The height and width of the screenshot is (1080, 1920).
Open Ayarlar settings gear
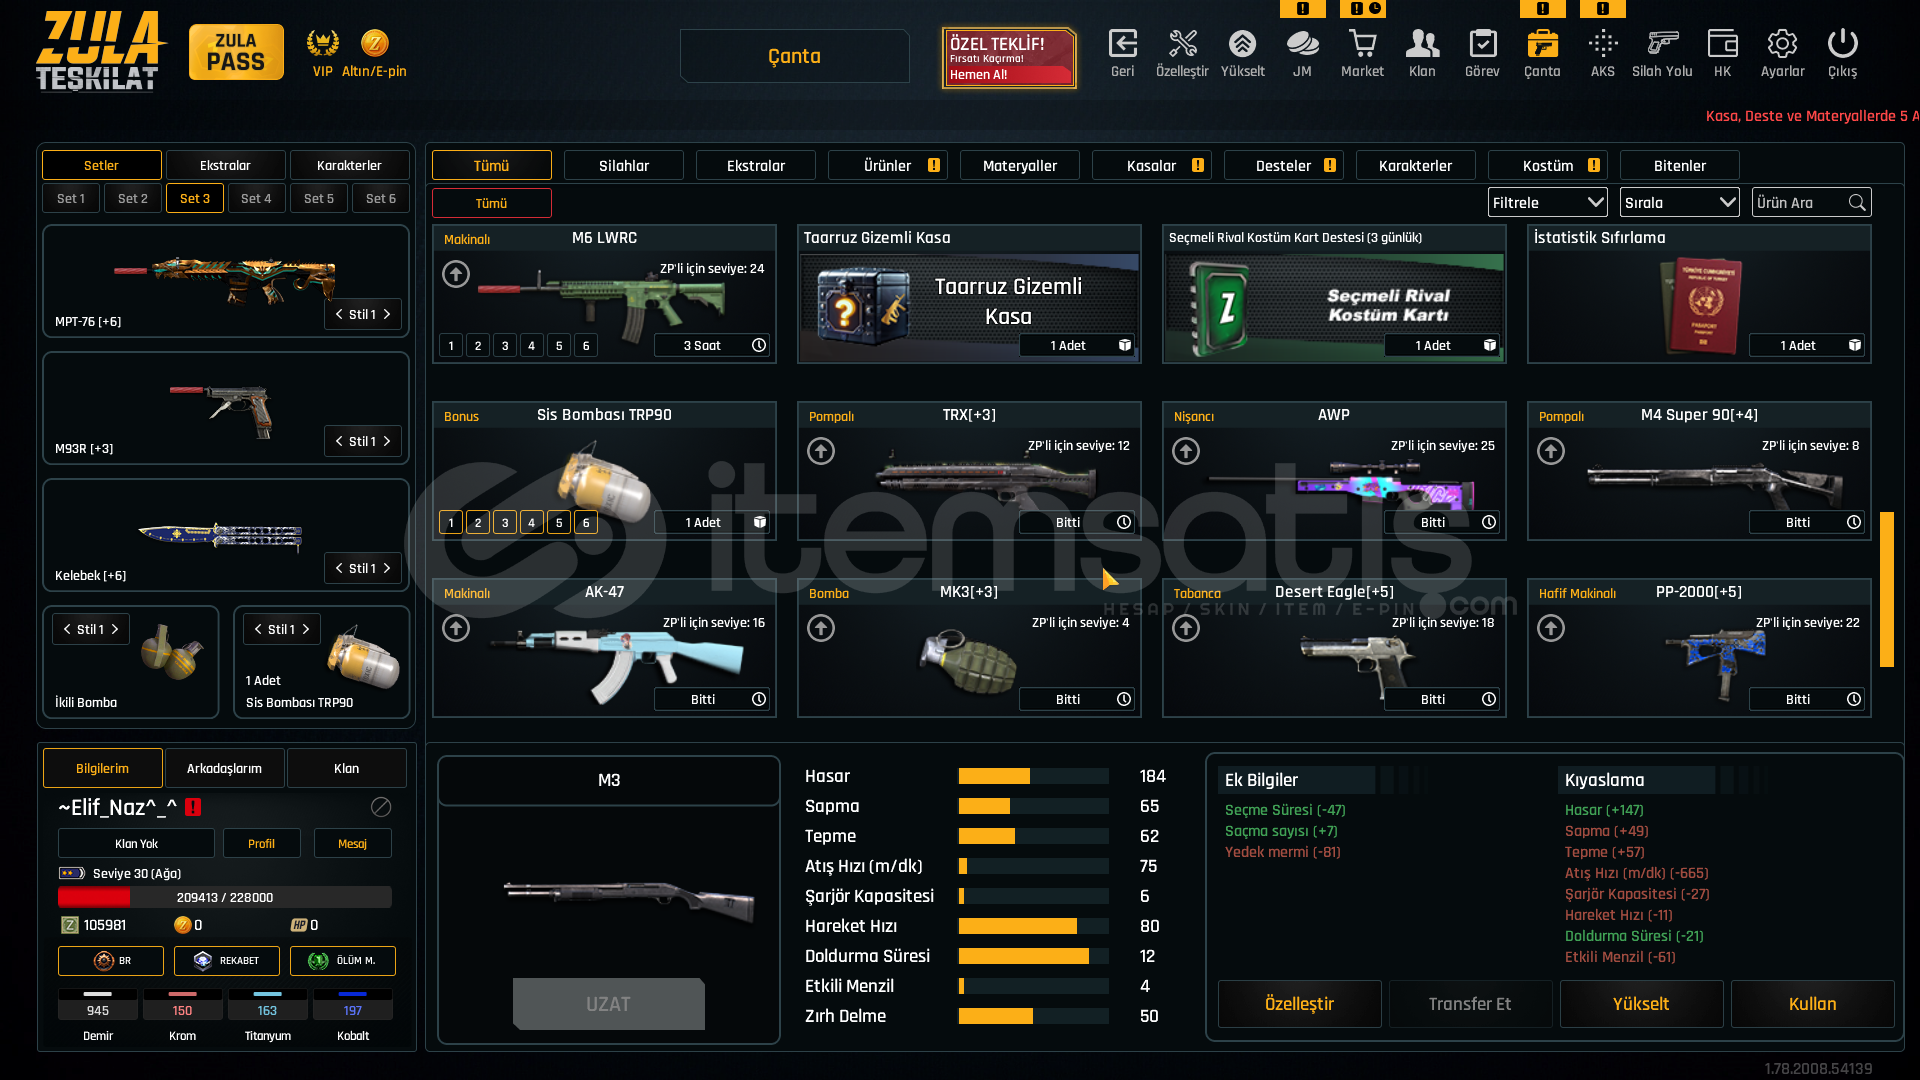[x=1782, y=45]
